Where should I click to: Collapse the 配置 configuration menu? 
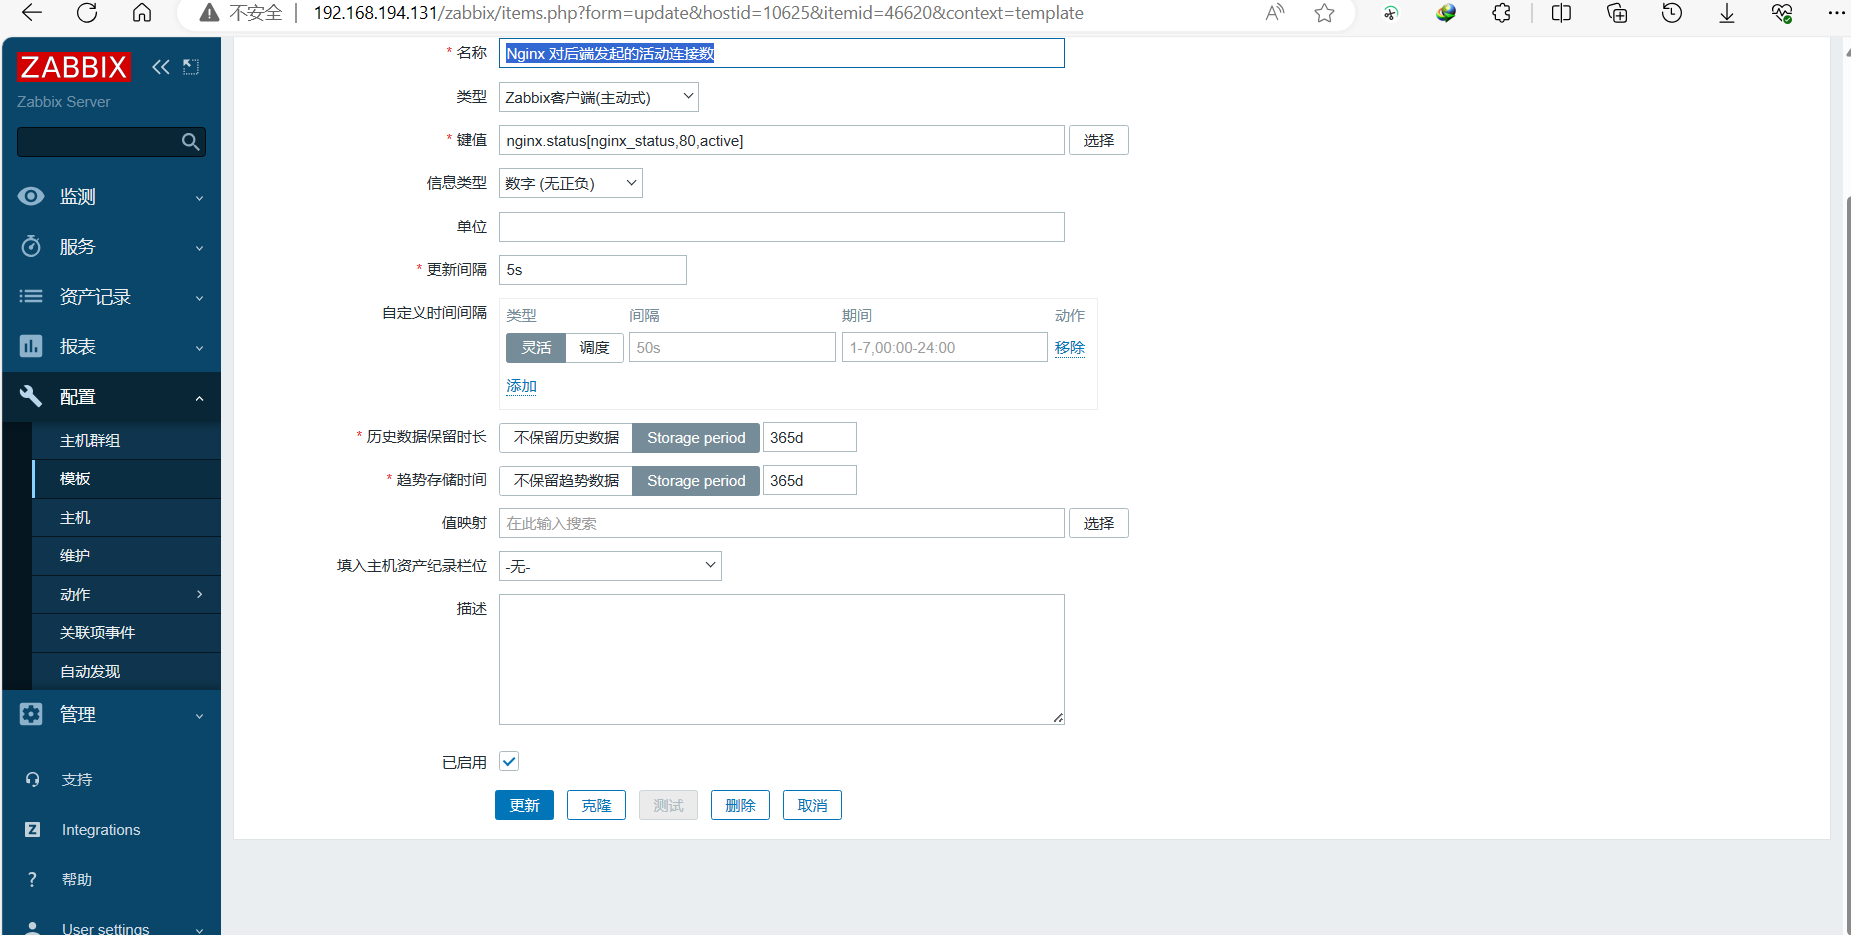[x=111, y=397]
